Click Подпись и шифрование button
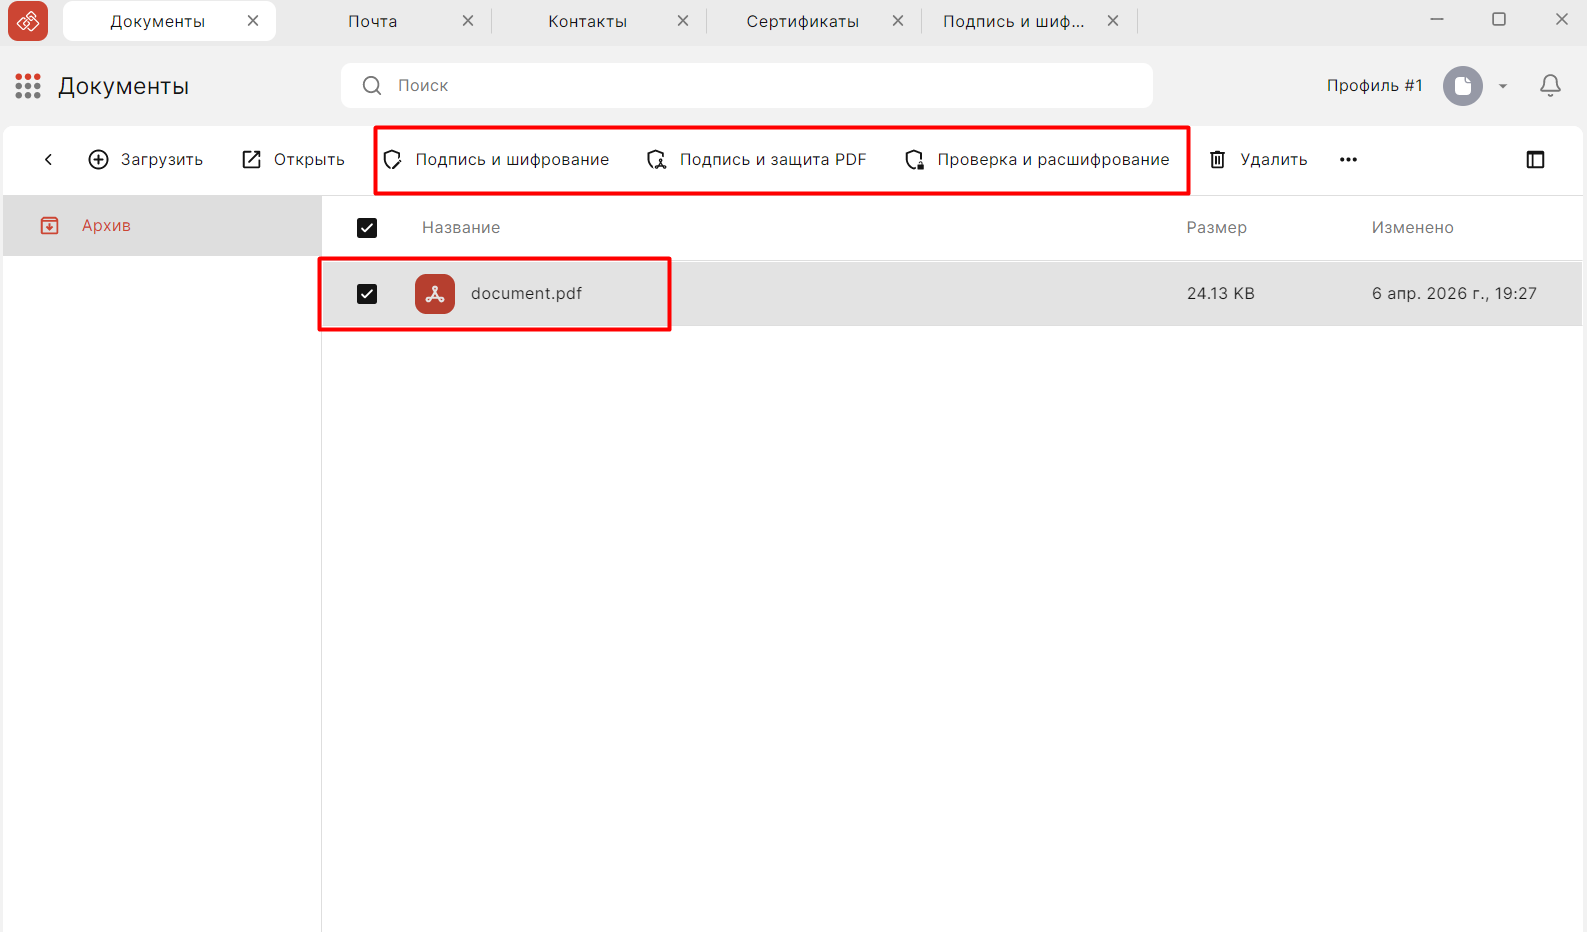This screenshot has height=932, width=1587. (497, 160)
